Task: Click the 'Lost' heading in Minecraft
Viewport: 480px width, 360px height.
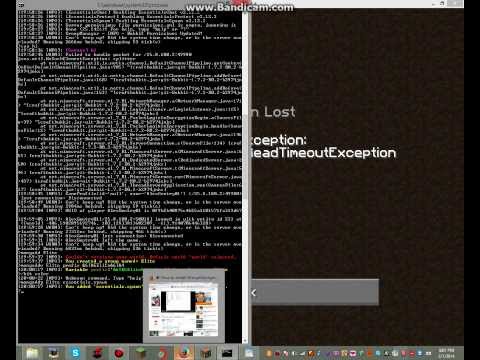Action: pyautogui.click(x=279, y=112)
